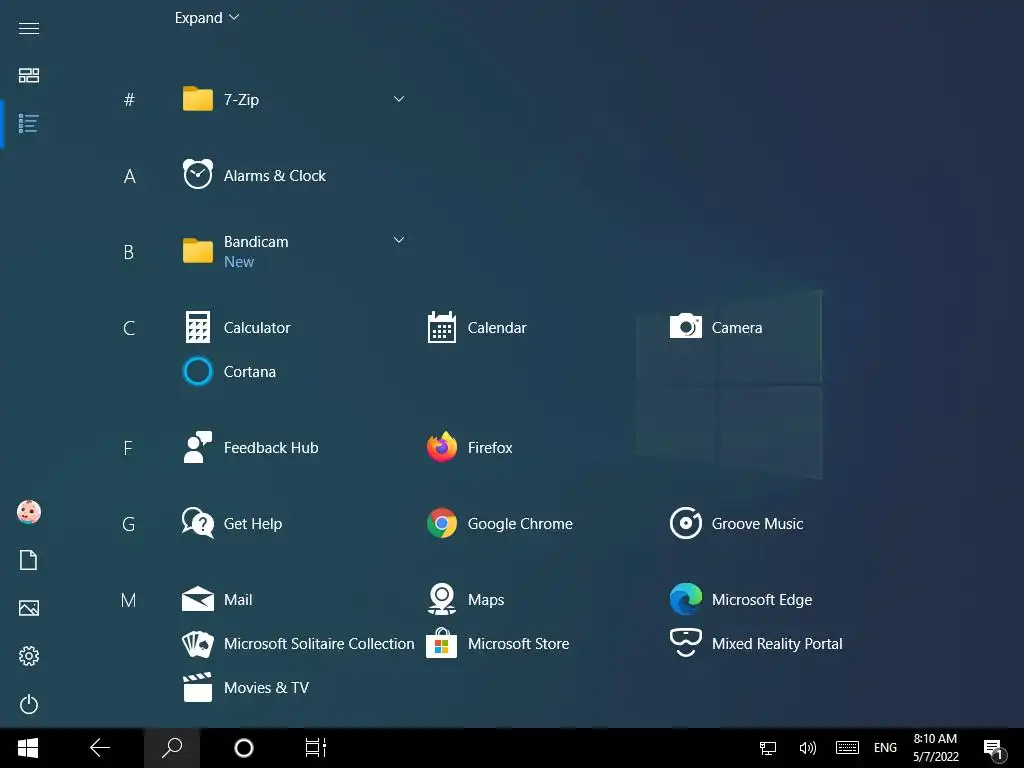
Task: Open the Mail envelope icon
Action: point(197,599)
